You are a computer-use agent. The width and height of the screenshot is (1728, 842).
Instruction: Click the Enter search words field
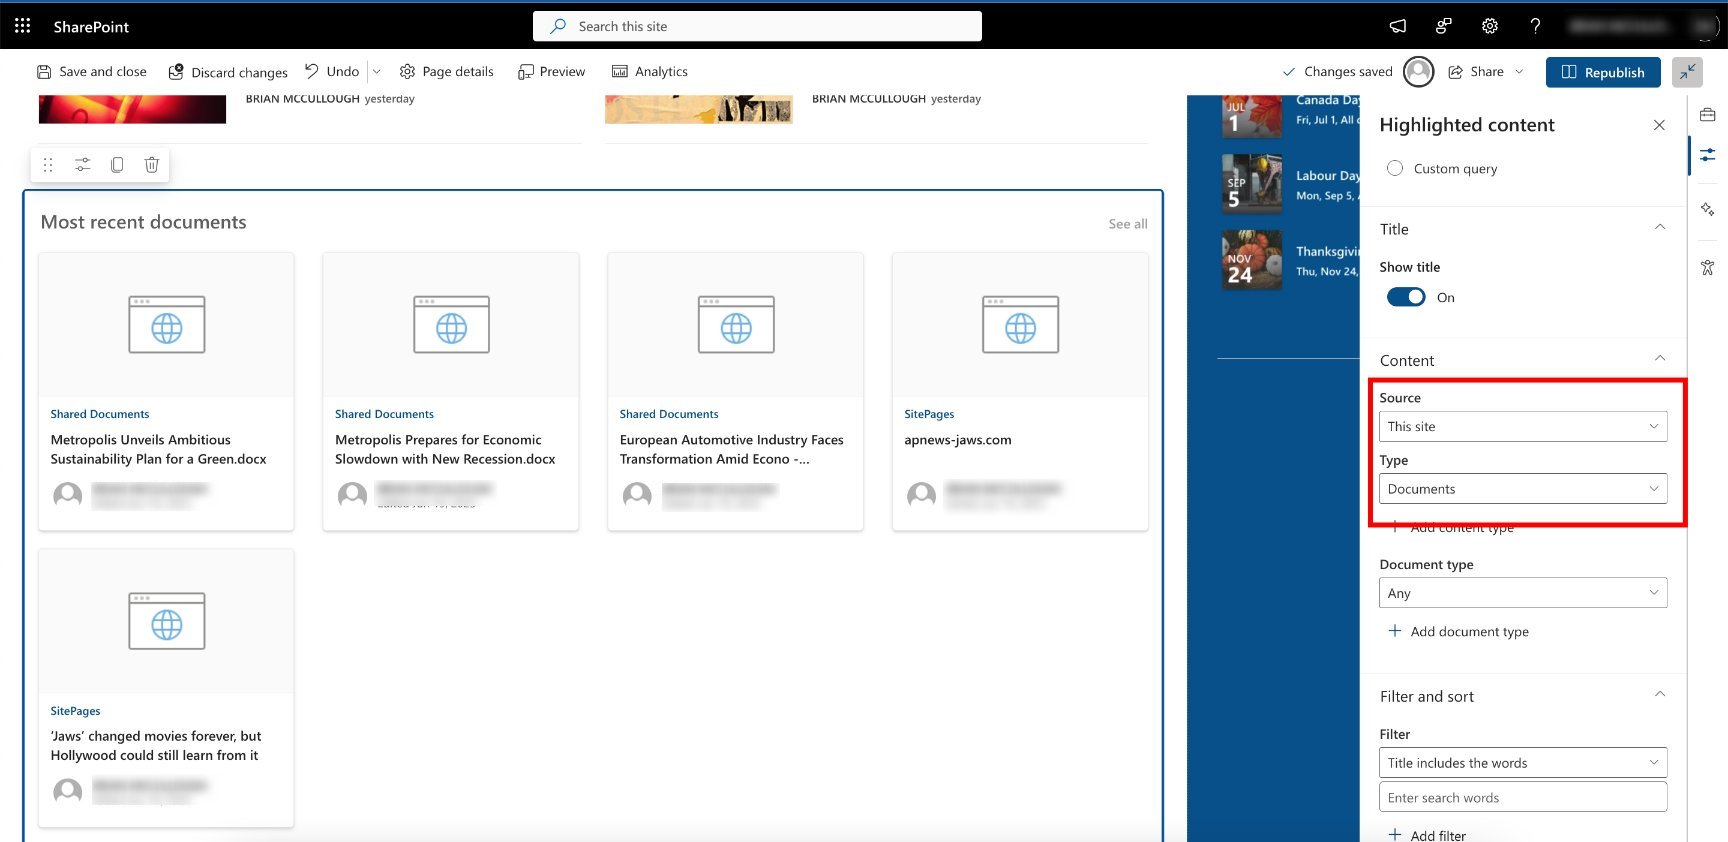1523,798
